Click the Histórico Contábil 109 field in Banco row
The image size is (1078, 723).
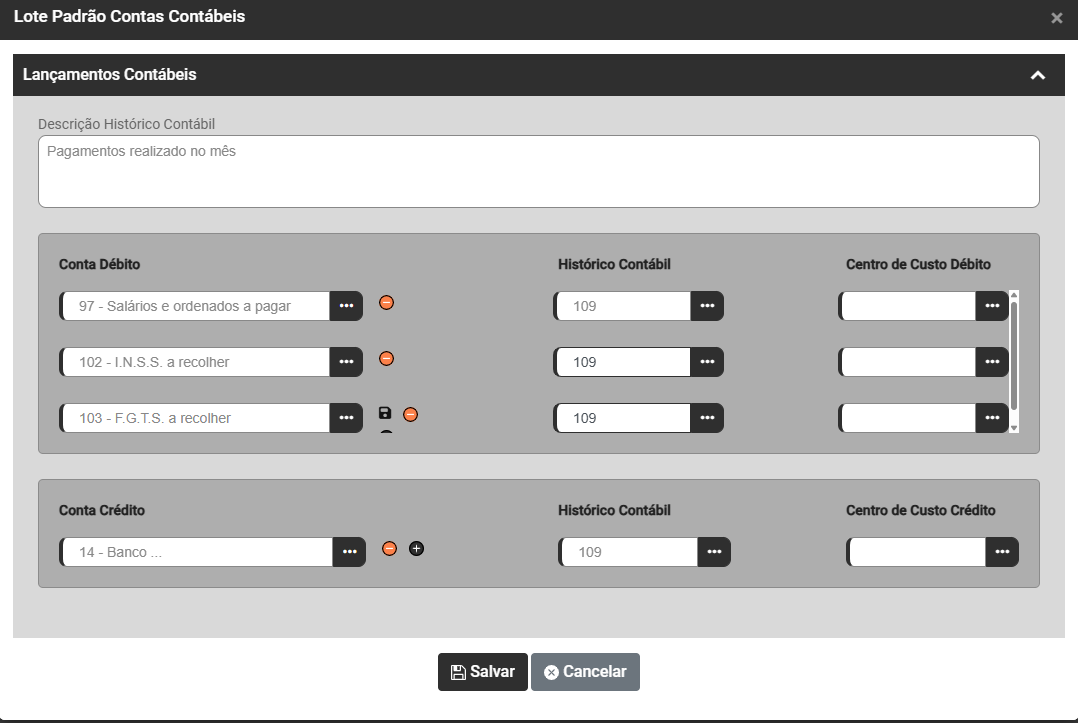(x=628, y=552)
